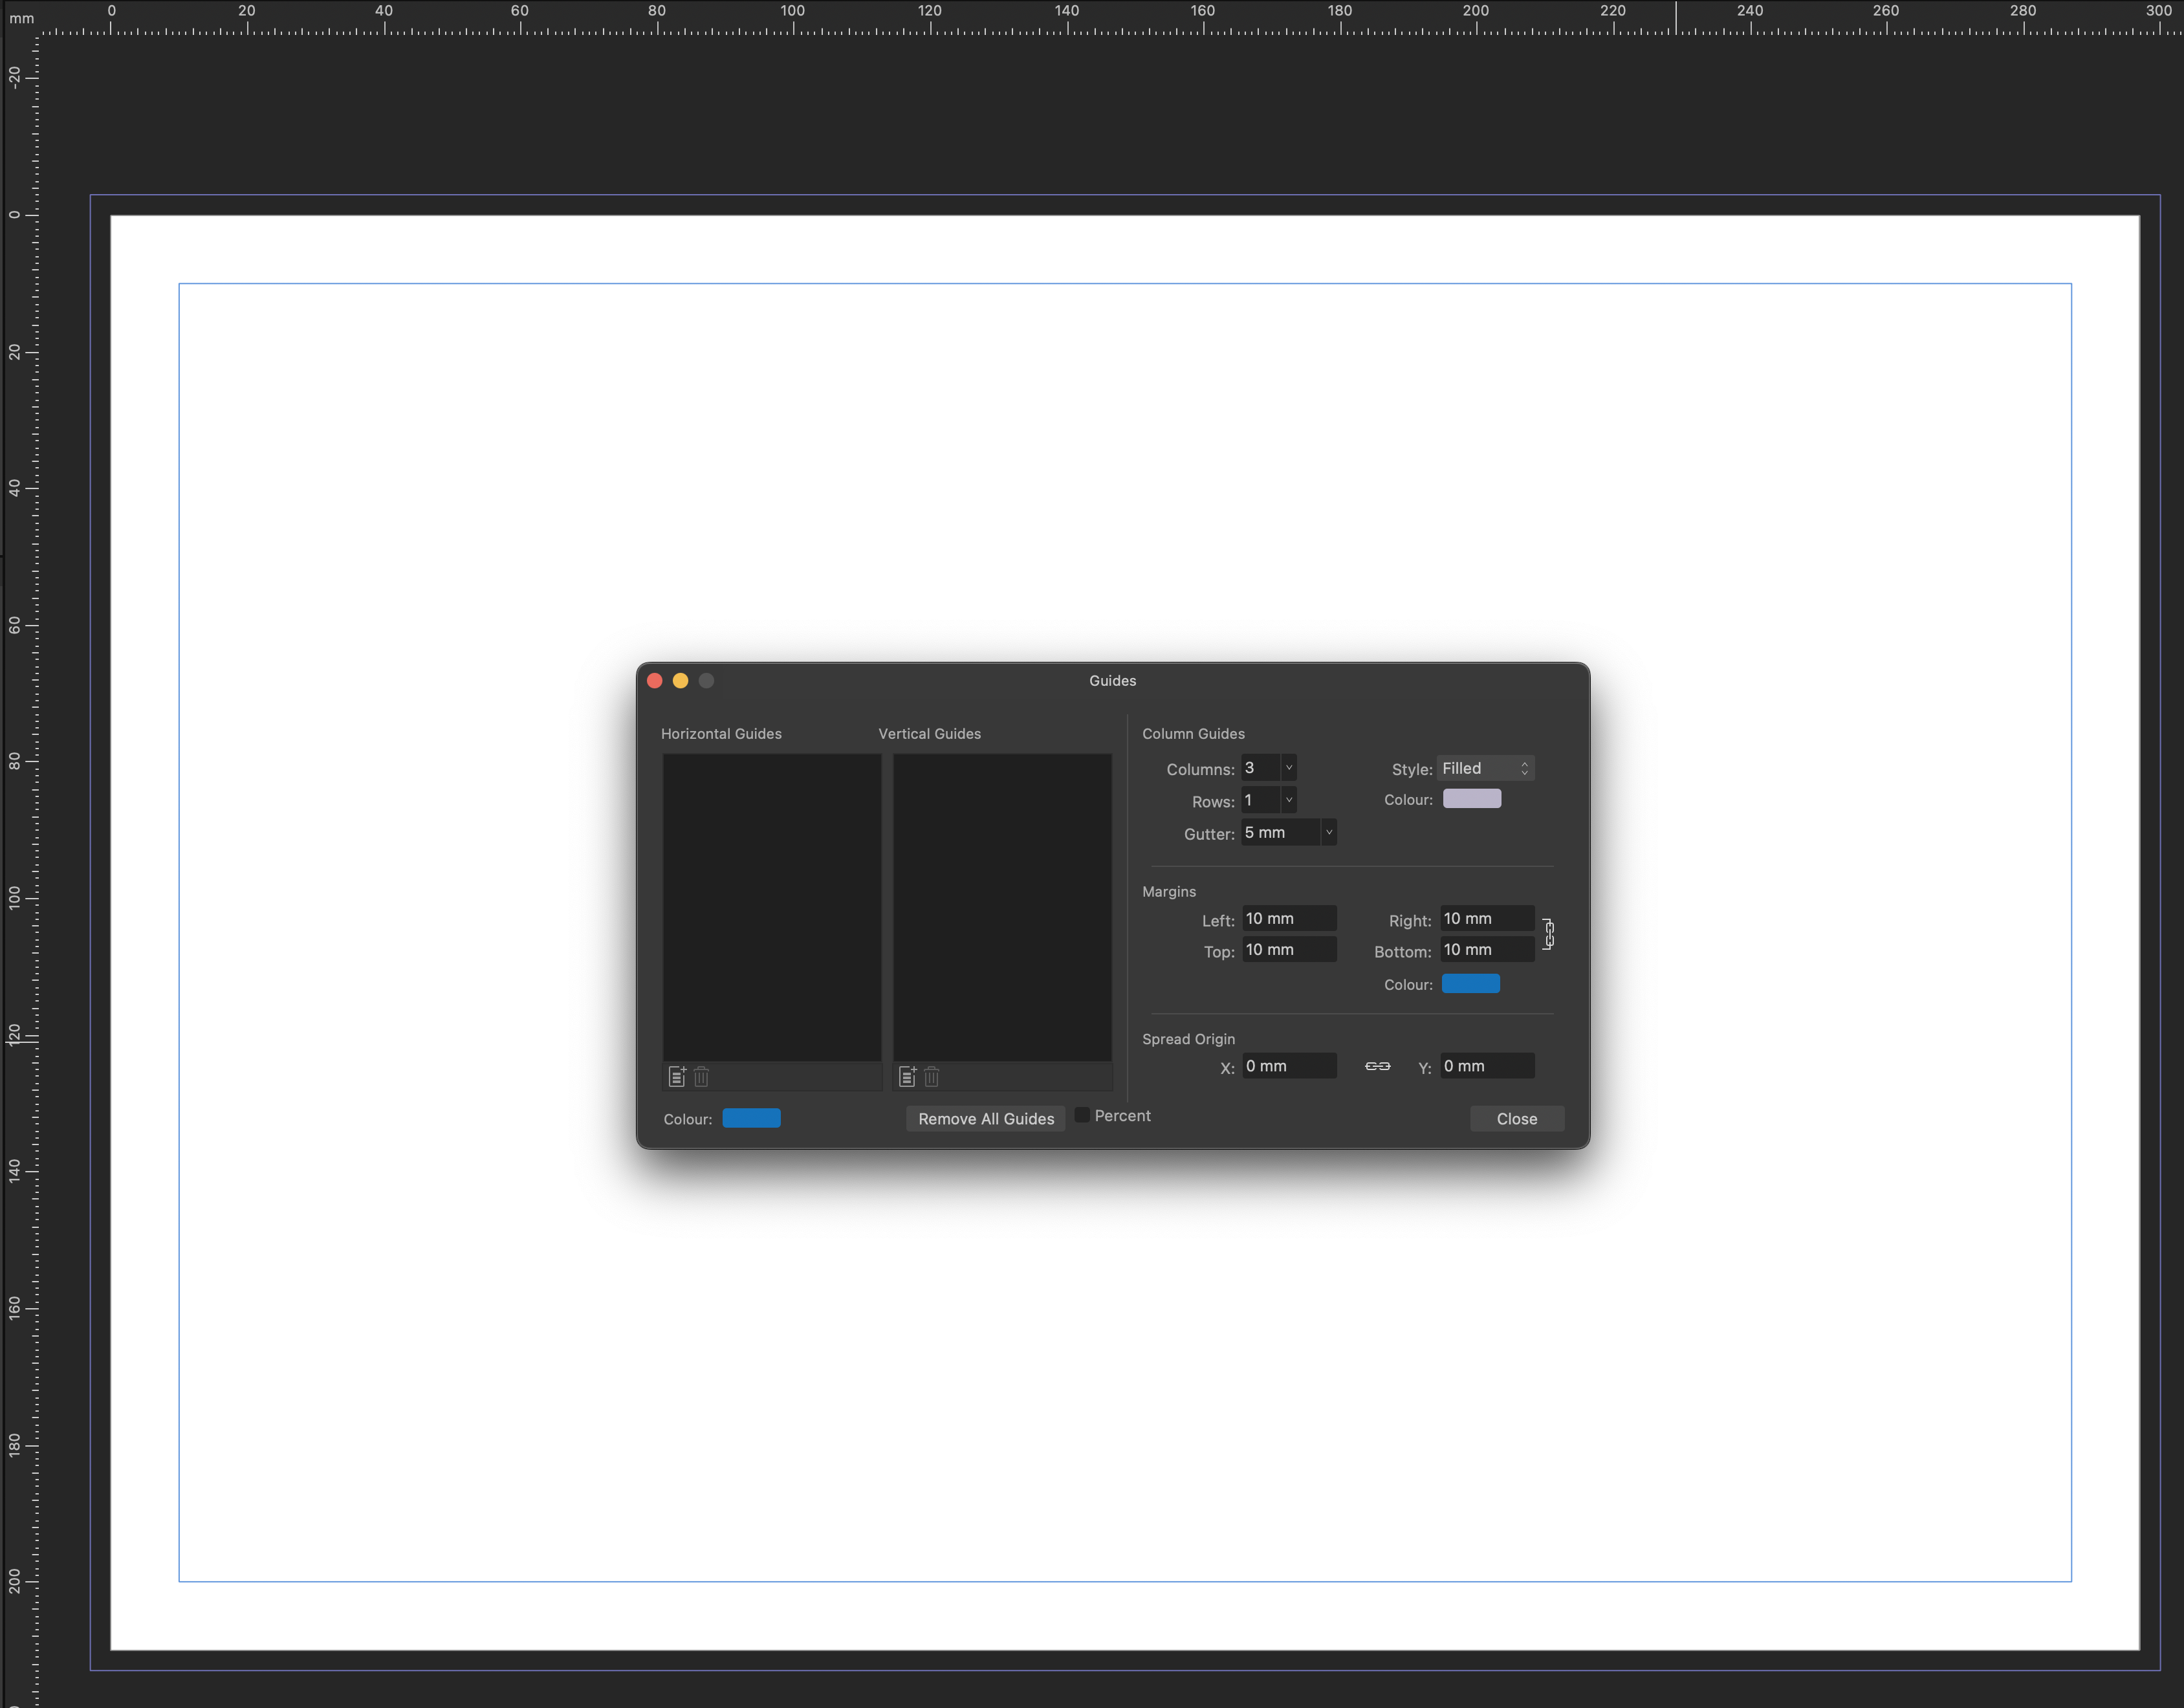Image resolution: width=2184 pixels, height=1708 pixels.
Task: Click the mm ruler unit corner
Action: click(x=21, y=18)
